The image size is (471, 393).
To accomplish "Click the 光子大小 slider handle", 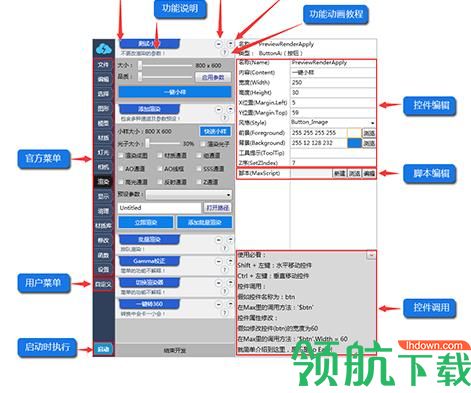I will 147,143.
